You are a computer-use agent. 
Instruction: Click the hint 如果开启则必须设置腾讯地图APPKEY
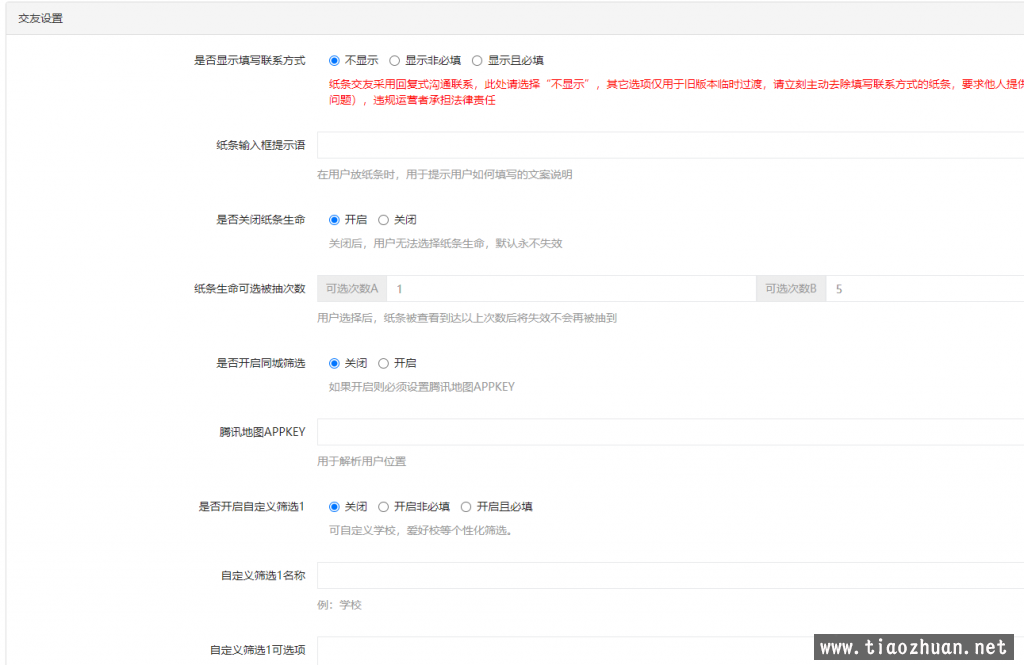[422, 387]
